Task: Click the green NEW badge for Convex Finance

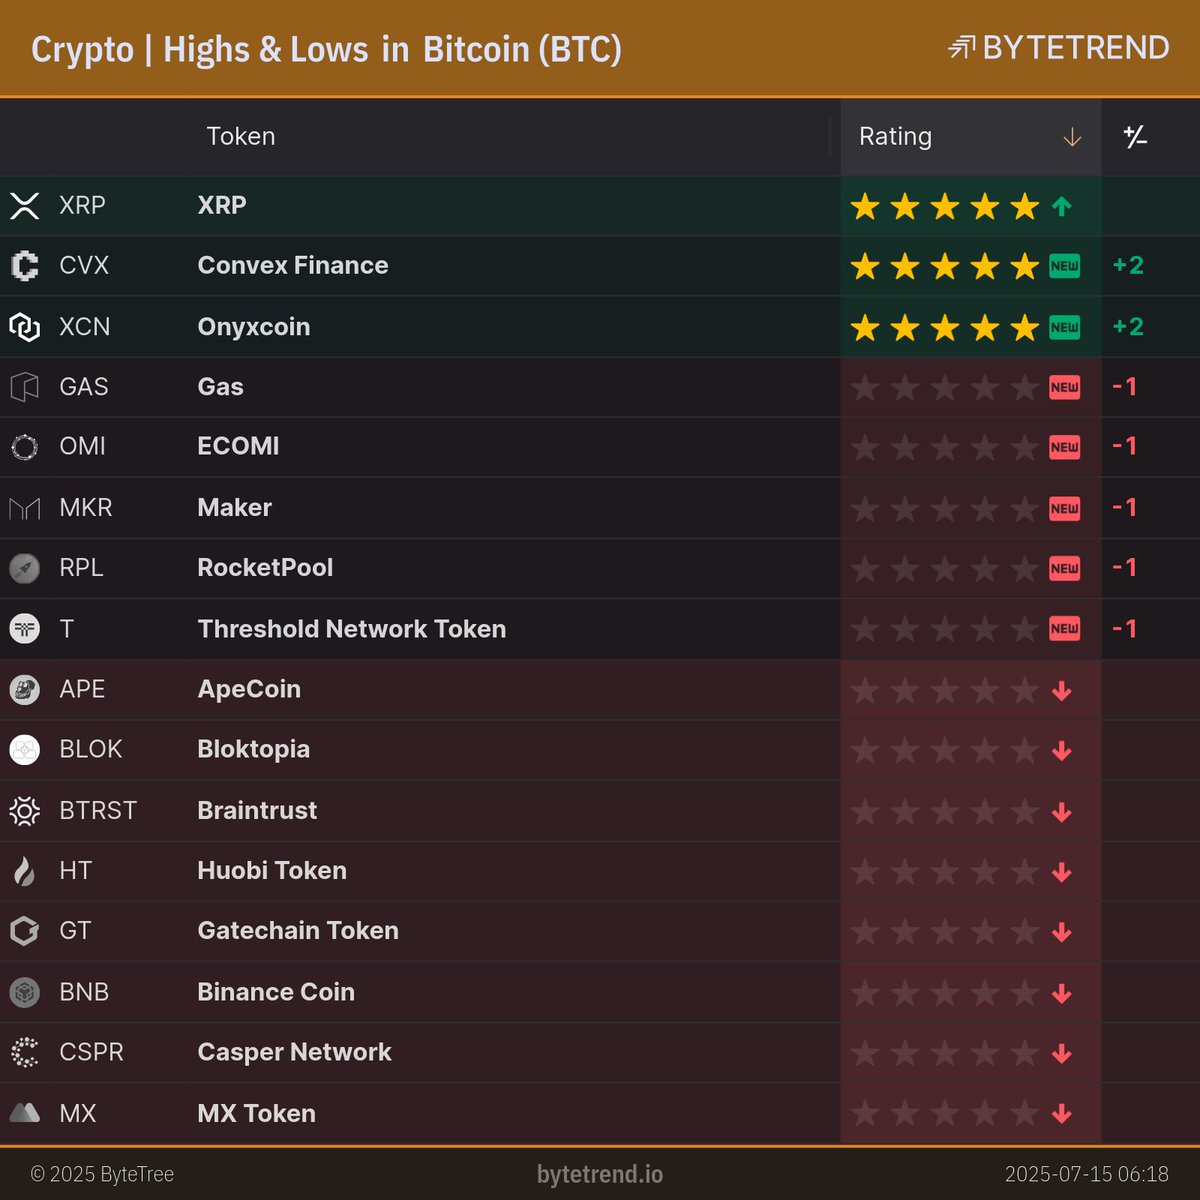Action: coord(1064,266)
